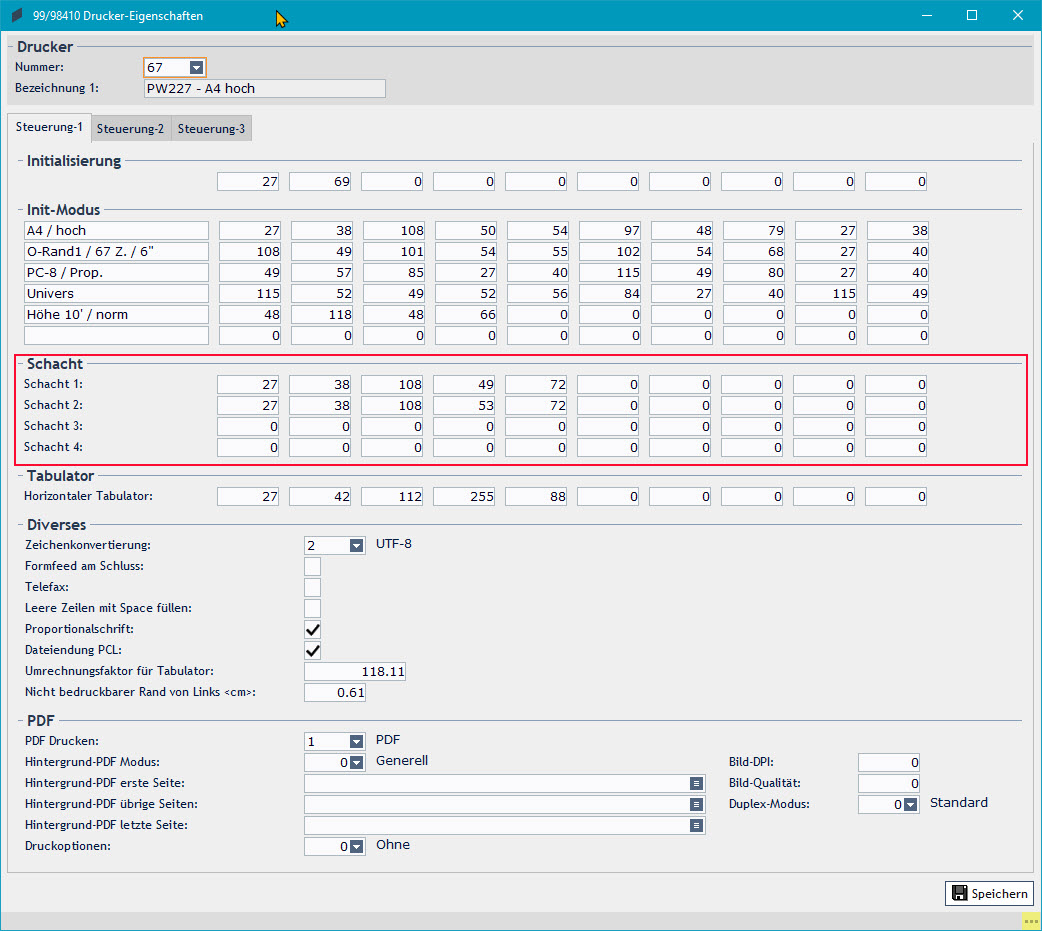Select value 84 in the Univers row
Viewport: 1042px width, 931px height.
coord(610,294)
